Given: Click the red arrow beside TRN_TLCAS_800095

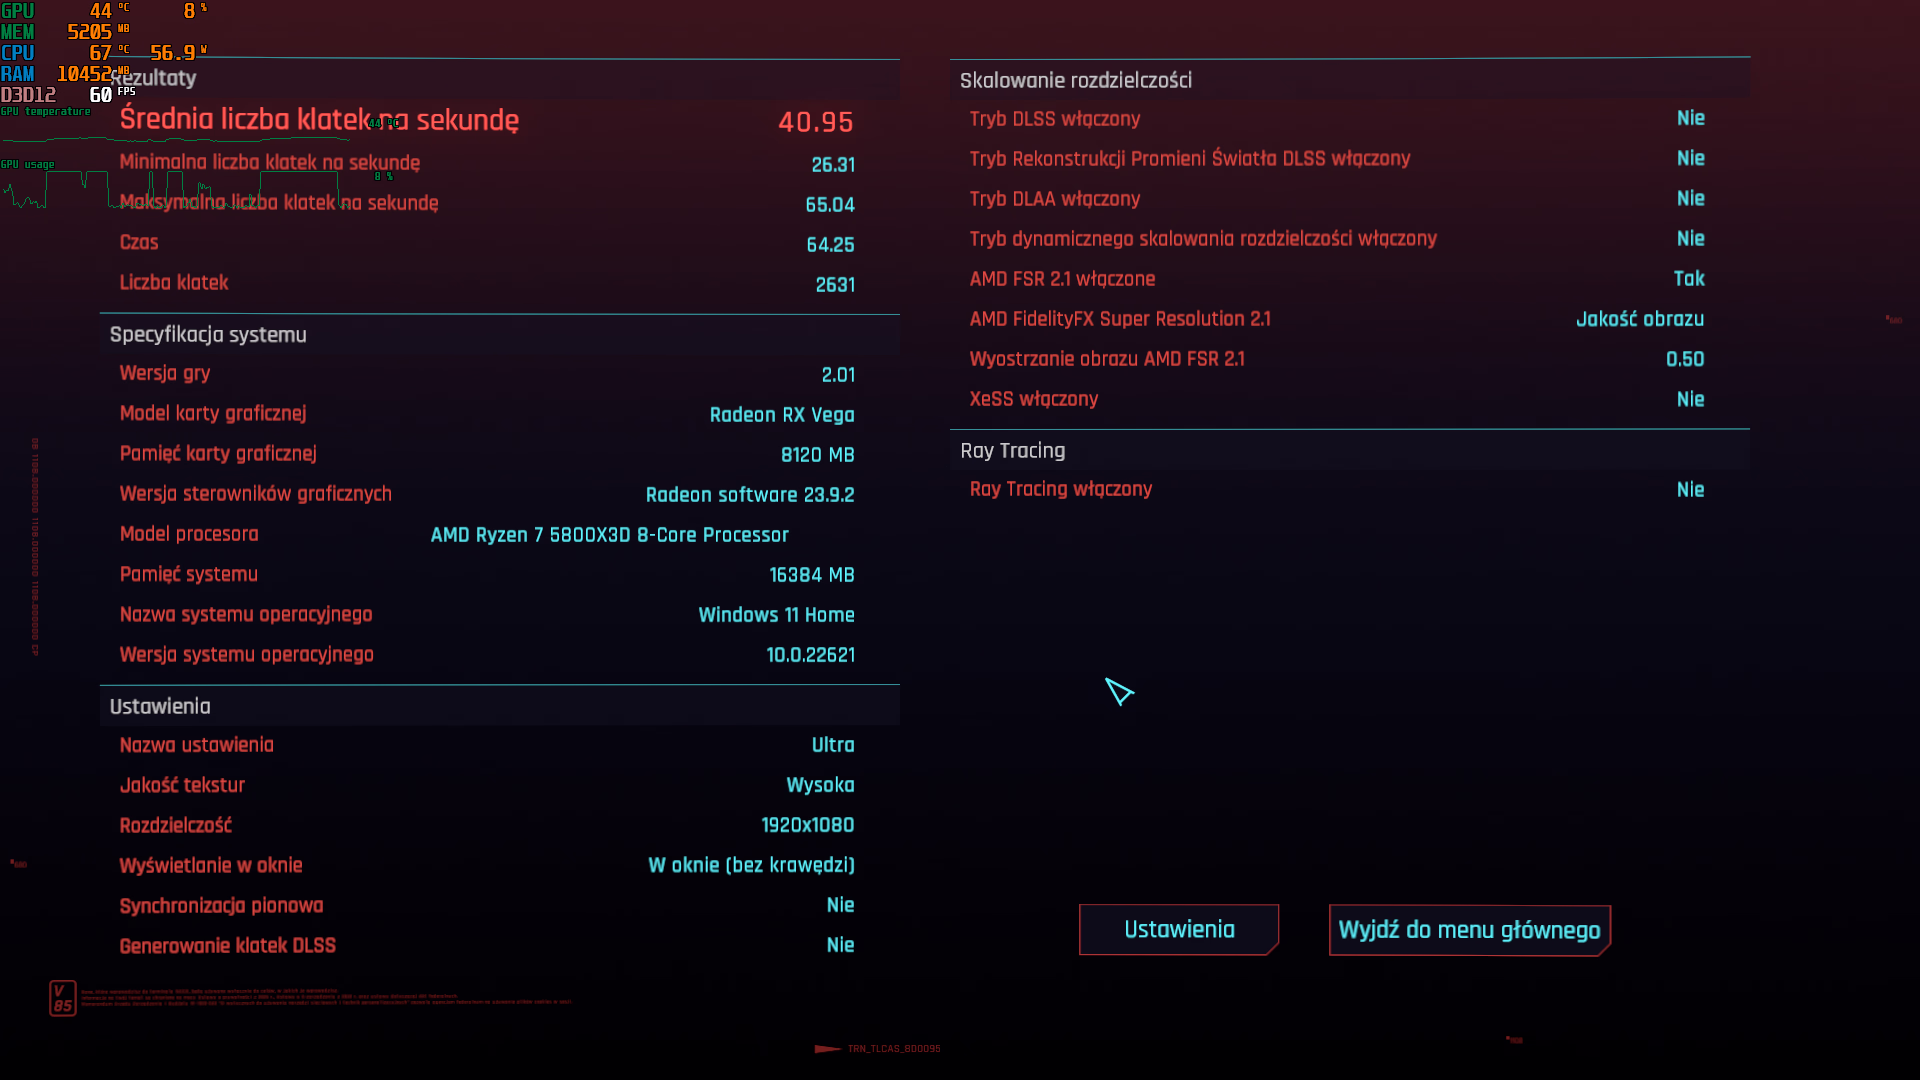Looking at the screenshot, I should tap(827, 1049).
